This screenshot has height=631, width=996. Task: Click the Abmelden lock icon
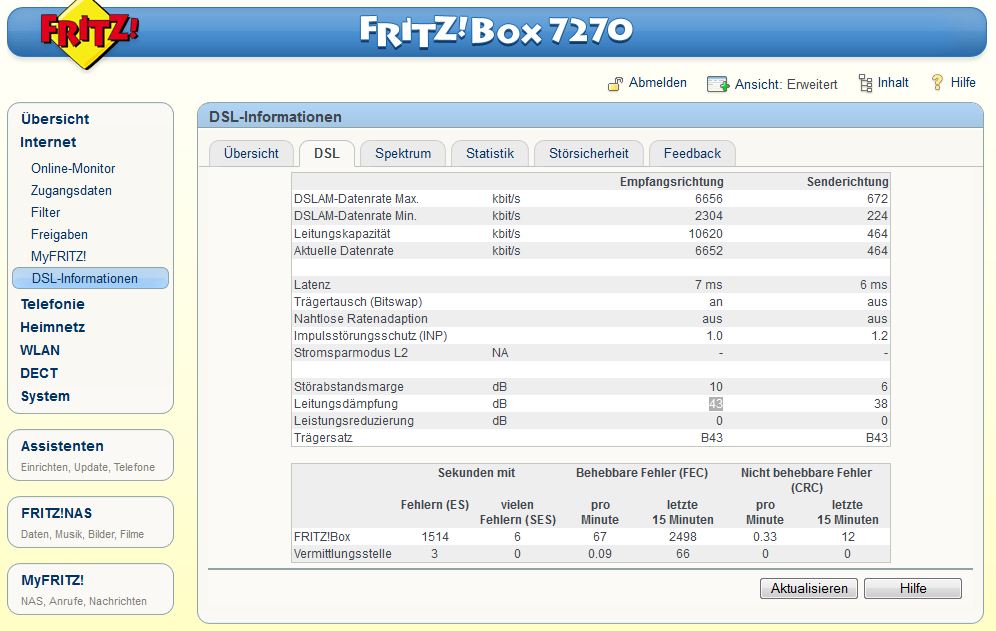pos(616,84)
